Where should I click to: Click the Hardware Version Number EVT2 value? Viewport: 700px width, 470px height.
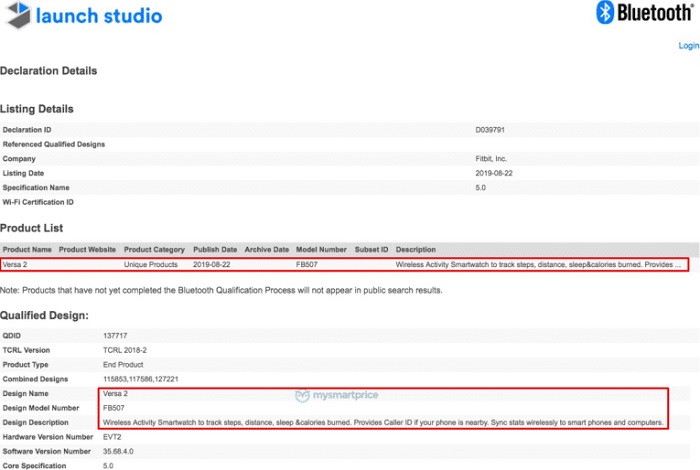tap(112, 437)
